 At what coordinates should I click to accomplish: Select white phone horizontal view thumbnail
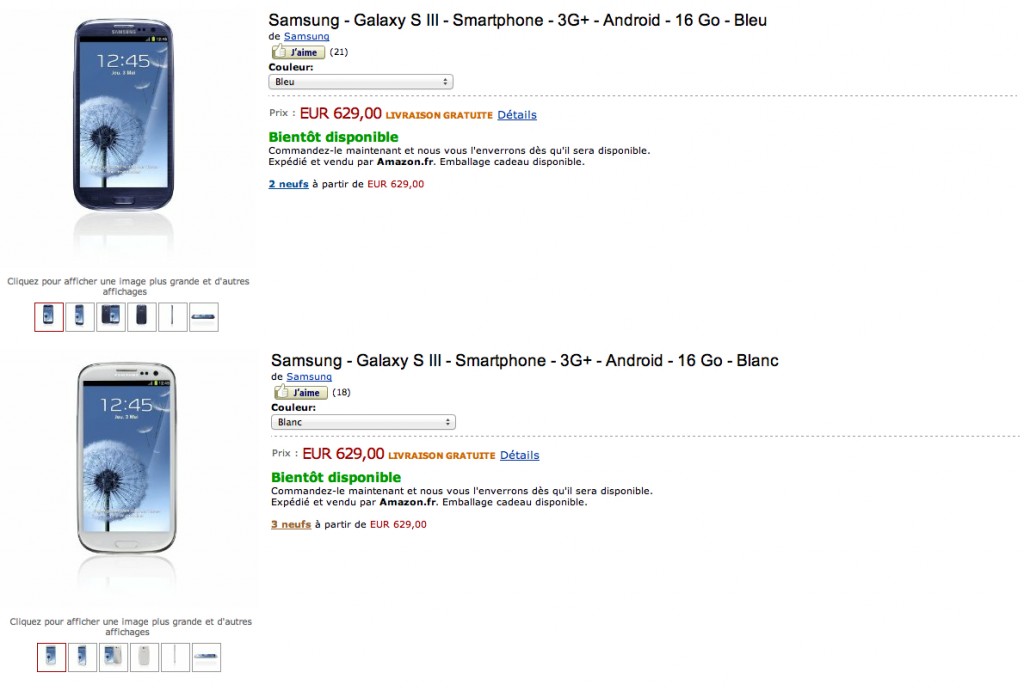pyautogui.click(x=206, y=657)
